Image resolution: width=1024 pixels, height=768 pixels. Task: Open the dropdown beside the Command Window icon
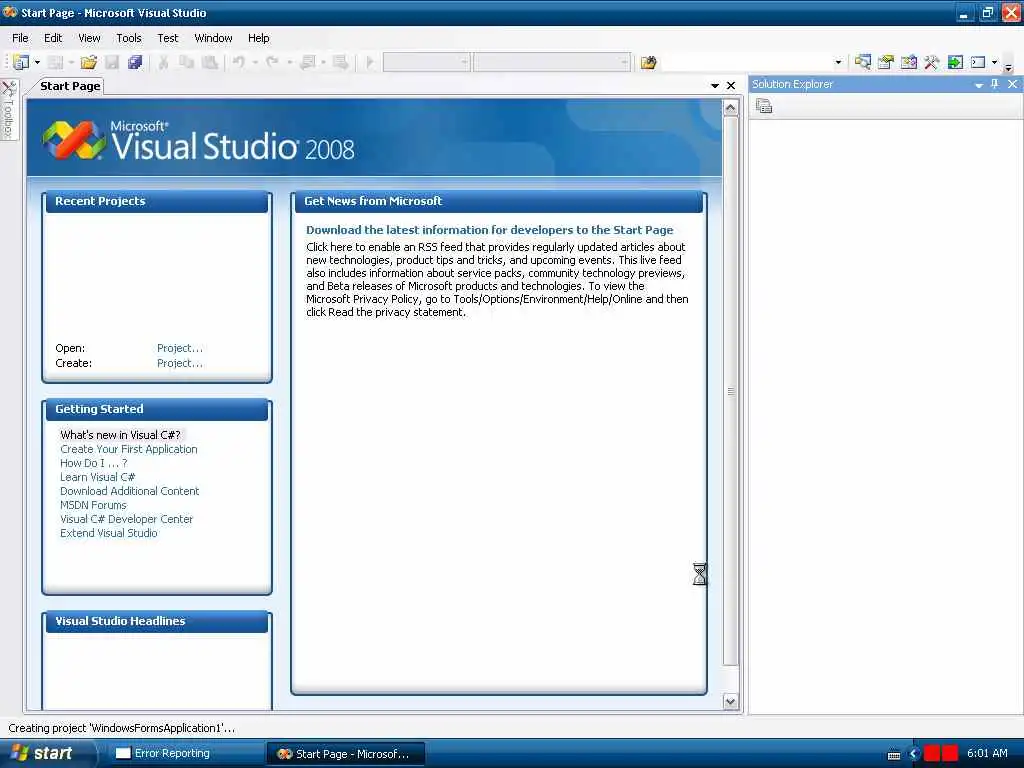coord(995,63)
